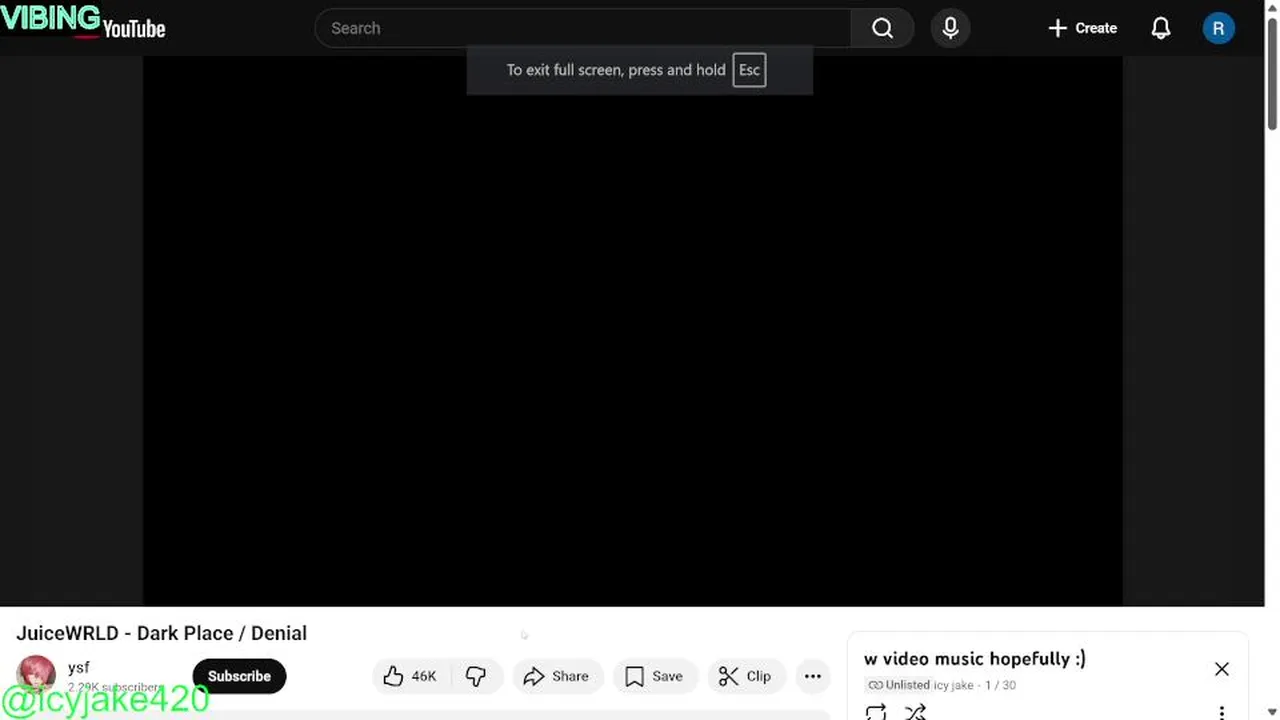Dislike the video
The width and height of the screenshot is (1280, 720).
476,676
